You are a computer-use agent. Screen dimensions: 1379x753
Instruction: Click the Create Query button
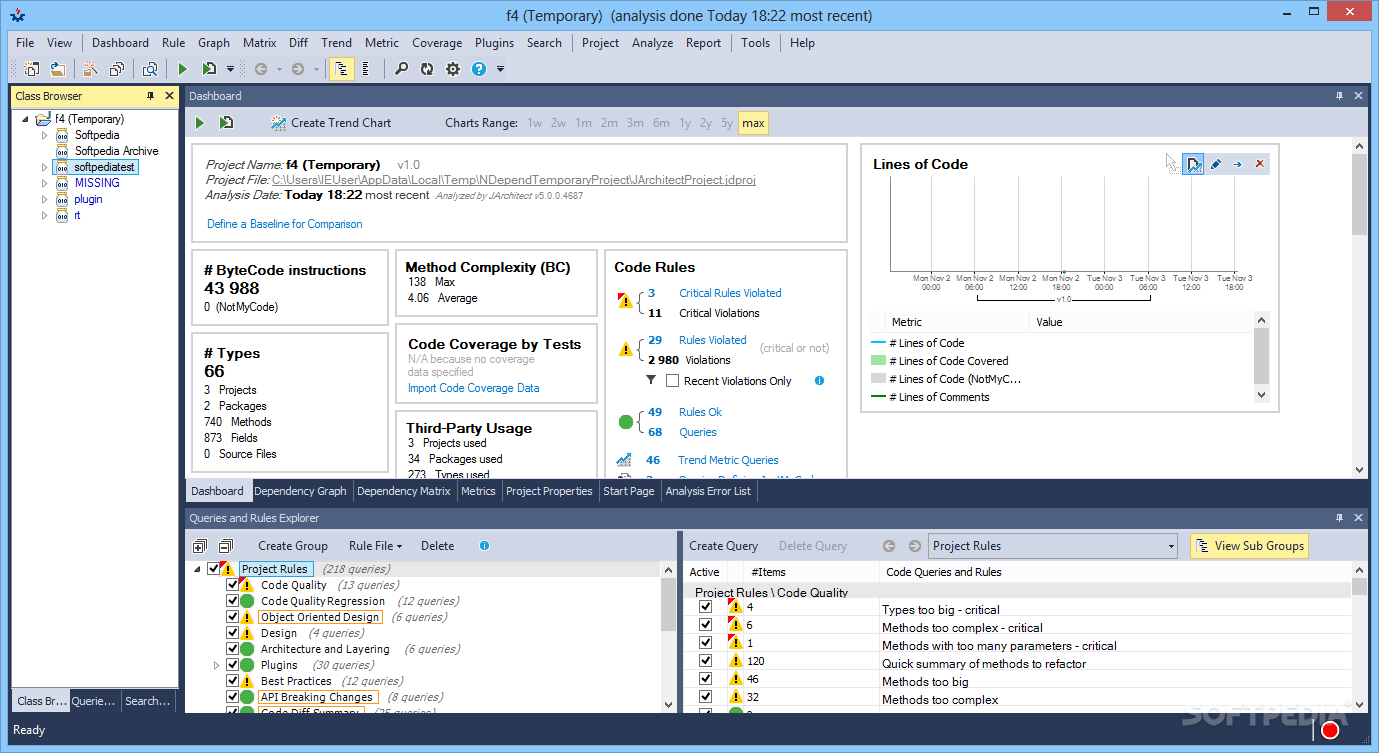click(724, 546)
